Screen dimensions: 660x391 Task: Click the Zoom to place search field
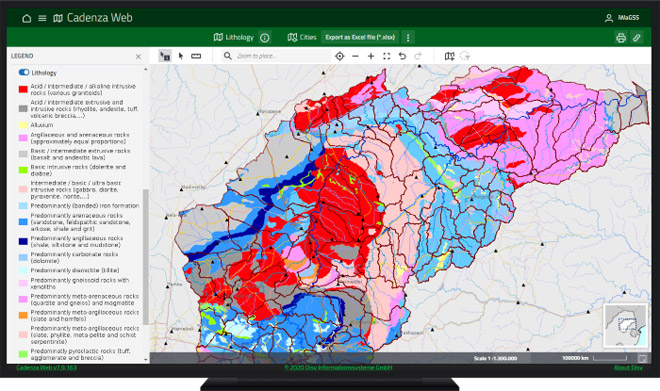(x=276, y=56)
